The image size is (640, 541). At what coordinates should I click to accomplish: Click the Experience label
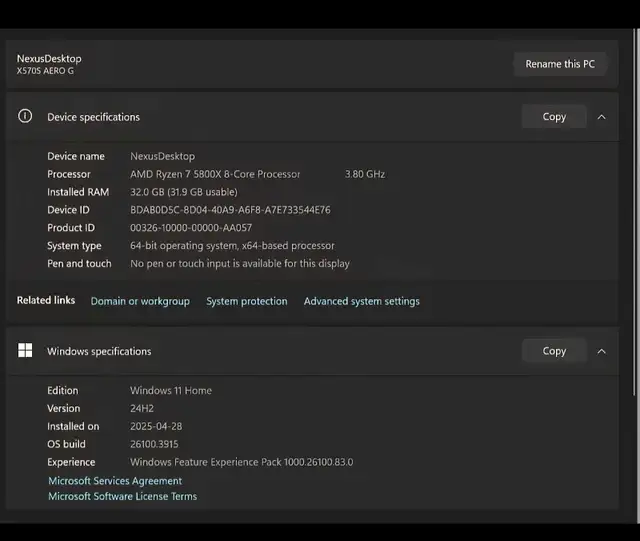point(71,462)
